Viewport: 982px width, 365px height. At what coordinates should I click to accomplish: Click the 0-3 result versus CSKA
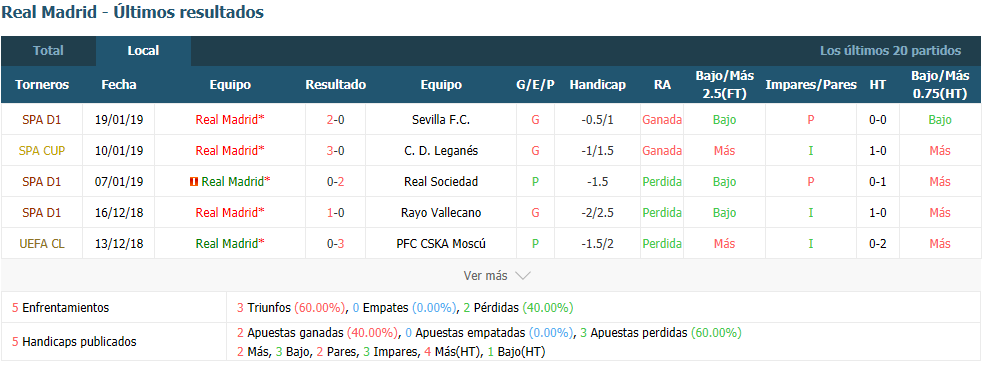[335, 244]
